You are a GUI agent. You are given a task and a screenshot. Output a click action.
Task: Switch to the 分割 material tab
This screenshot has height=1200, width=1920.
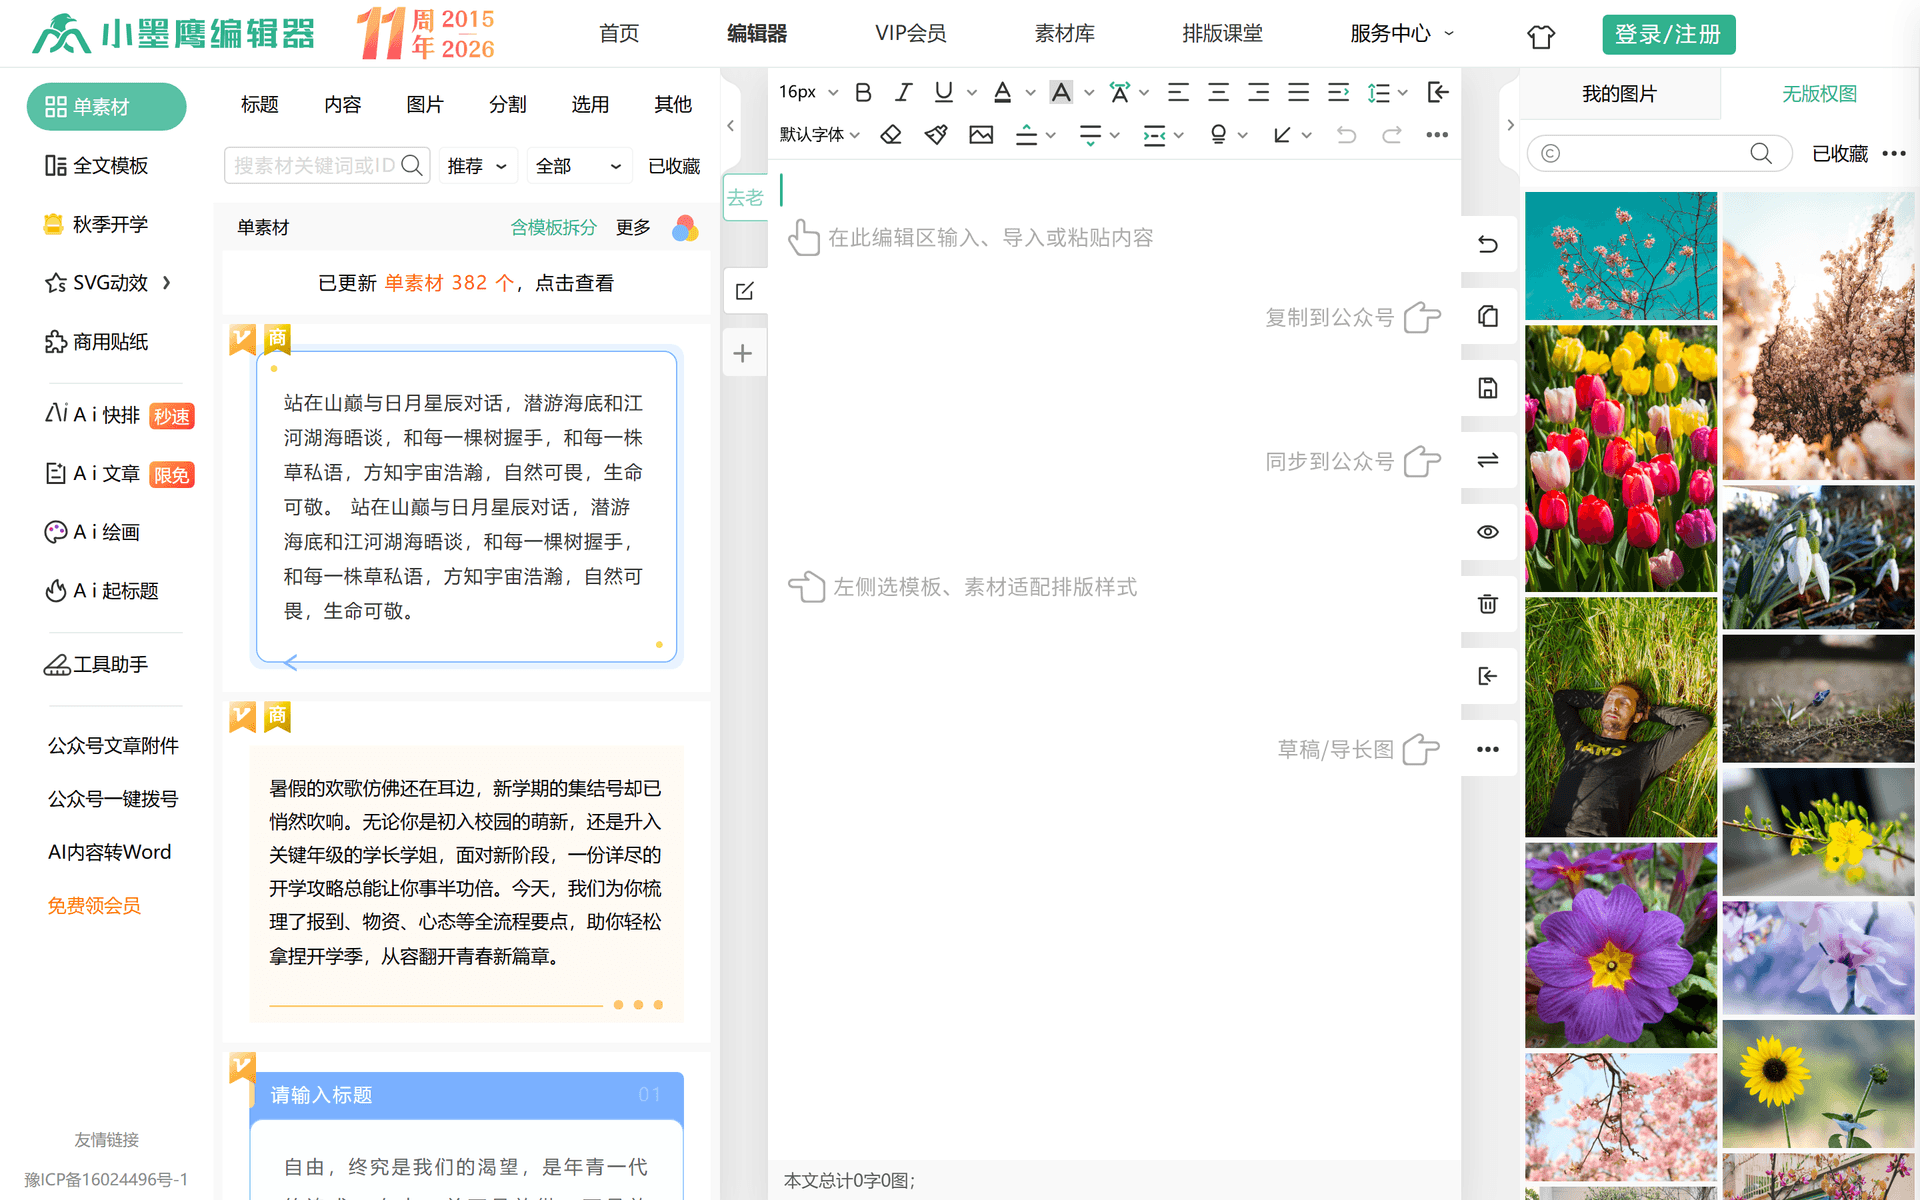coord(508,105)
